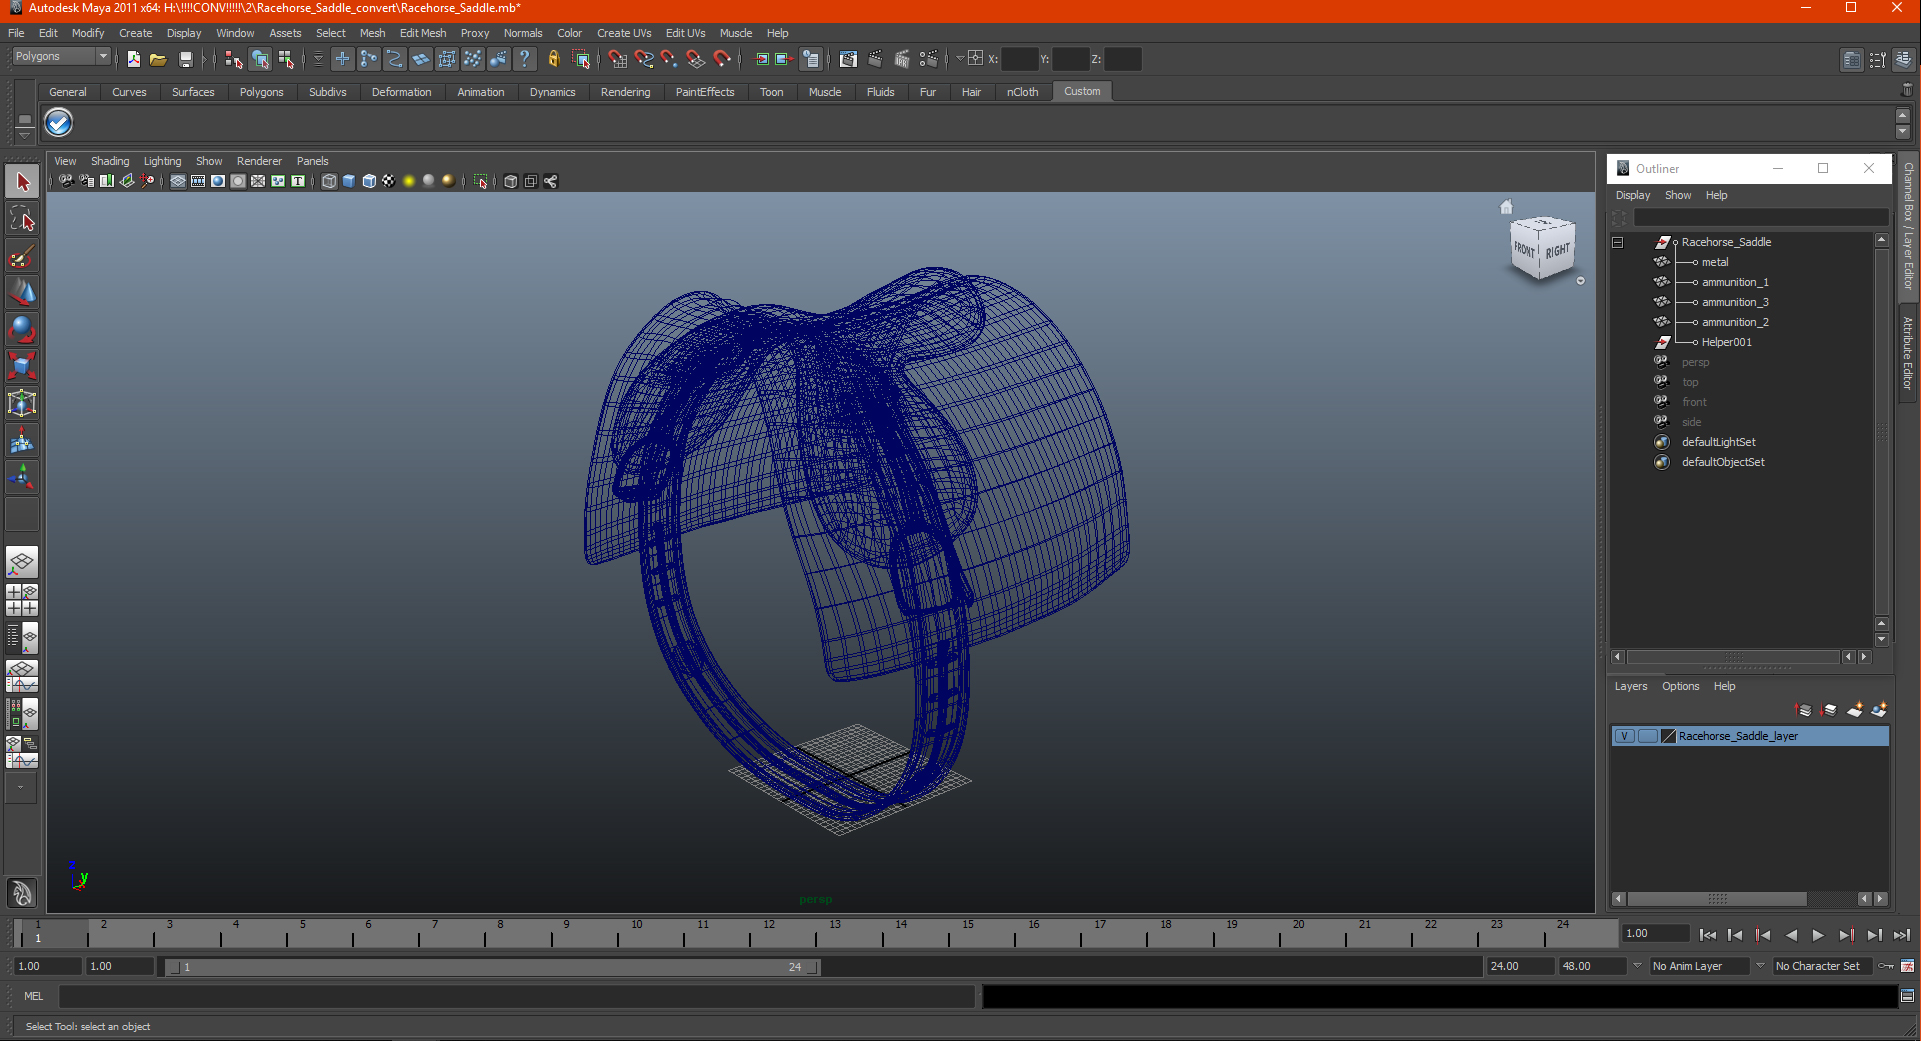Select the arrow Select tool in toolbox
1921x1041 pixels.
click(22, 182)
